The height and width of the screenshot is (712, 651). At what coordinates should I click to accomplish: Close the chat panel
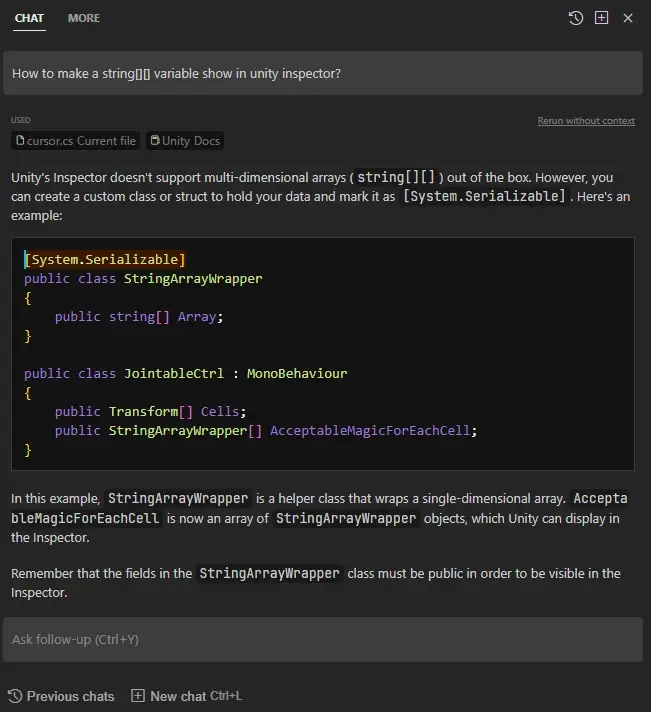(x=628, y=18)
